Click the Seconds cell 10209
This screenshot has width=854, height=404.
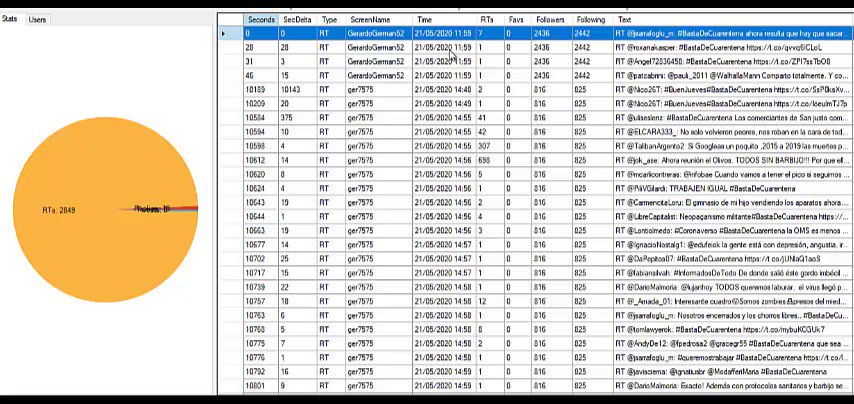pyautogui.click(x=261, y=104)
